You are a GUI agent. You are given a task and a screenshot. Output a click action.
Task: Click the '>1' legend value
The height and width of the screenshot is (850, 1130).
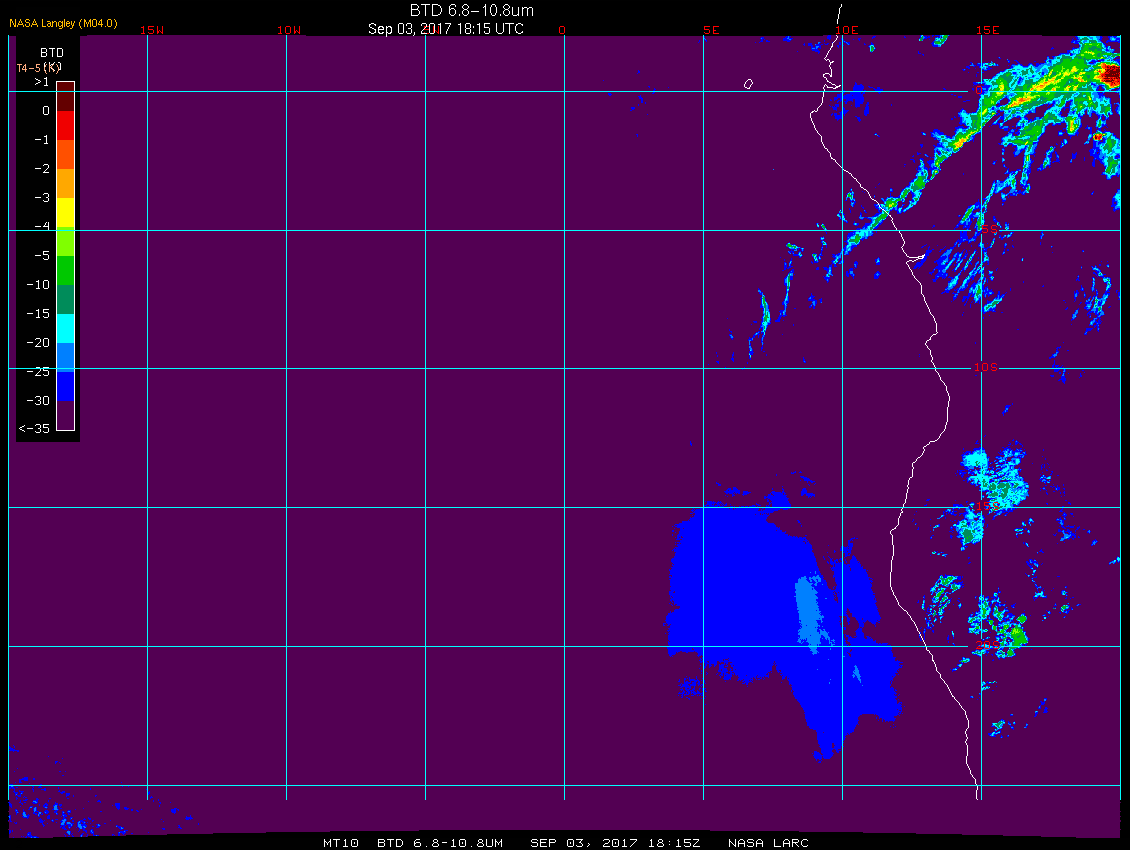pyautogui.click(x=42, y=82)
